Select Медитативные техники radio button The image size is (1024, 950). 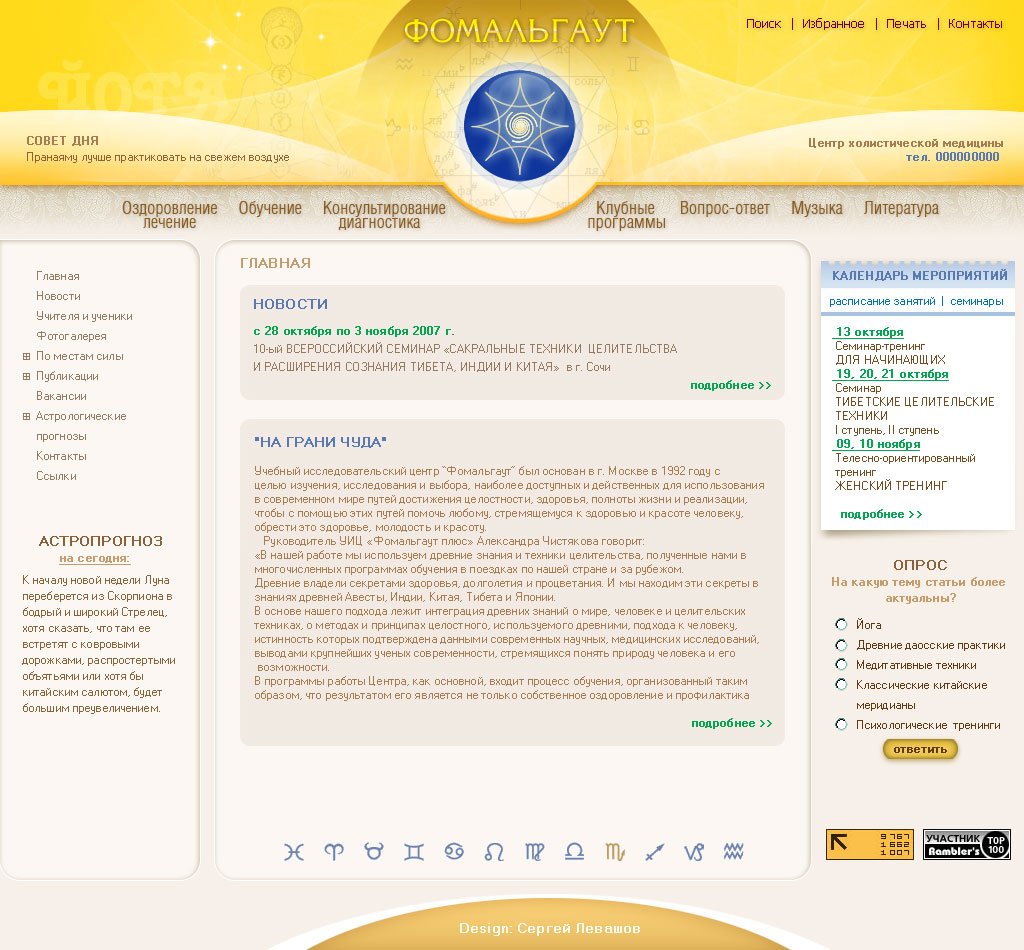tap(841, 665)
